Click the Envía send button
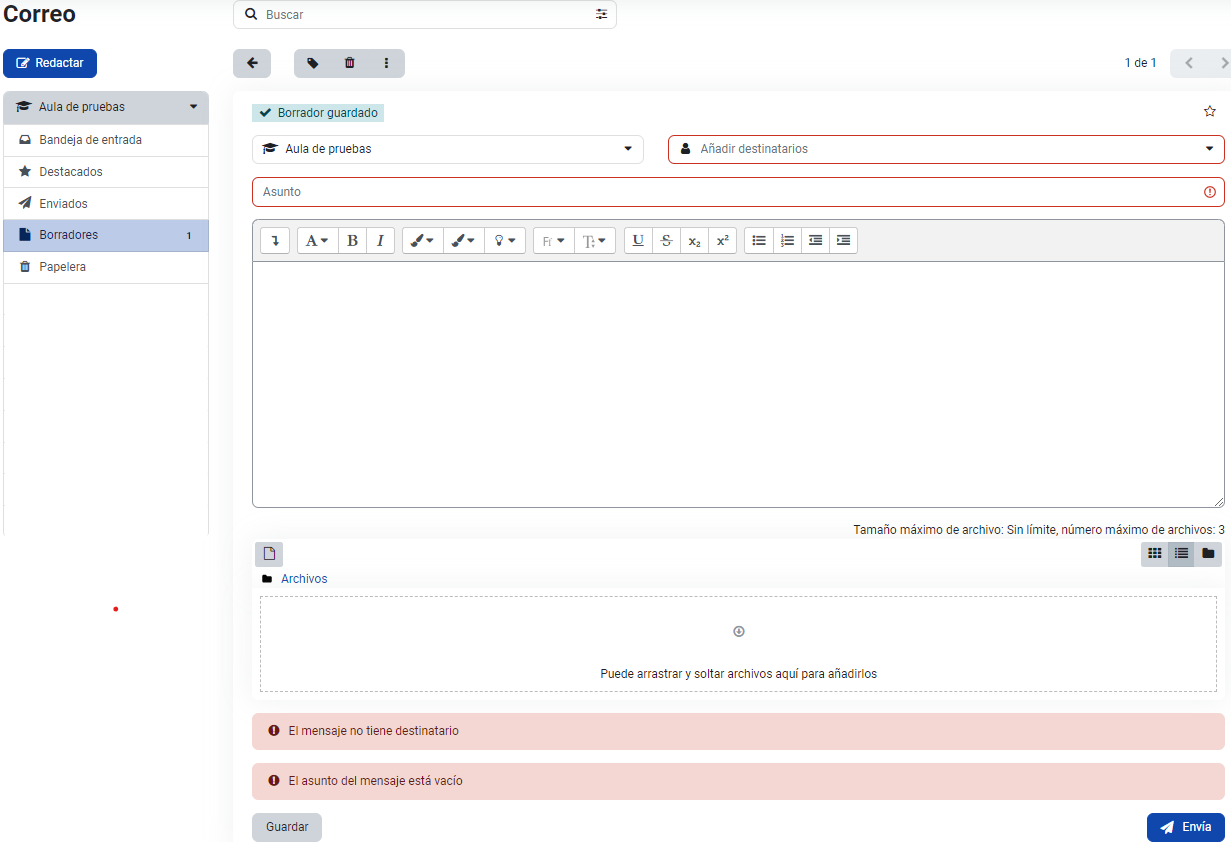 click(1185, 827)
